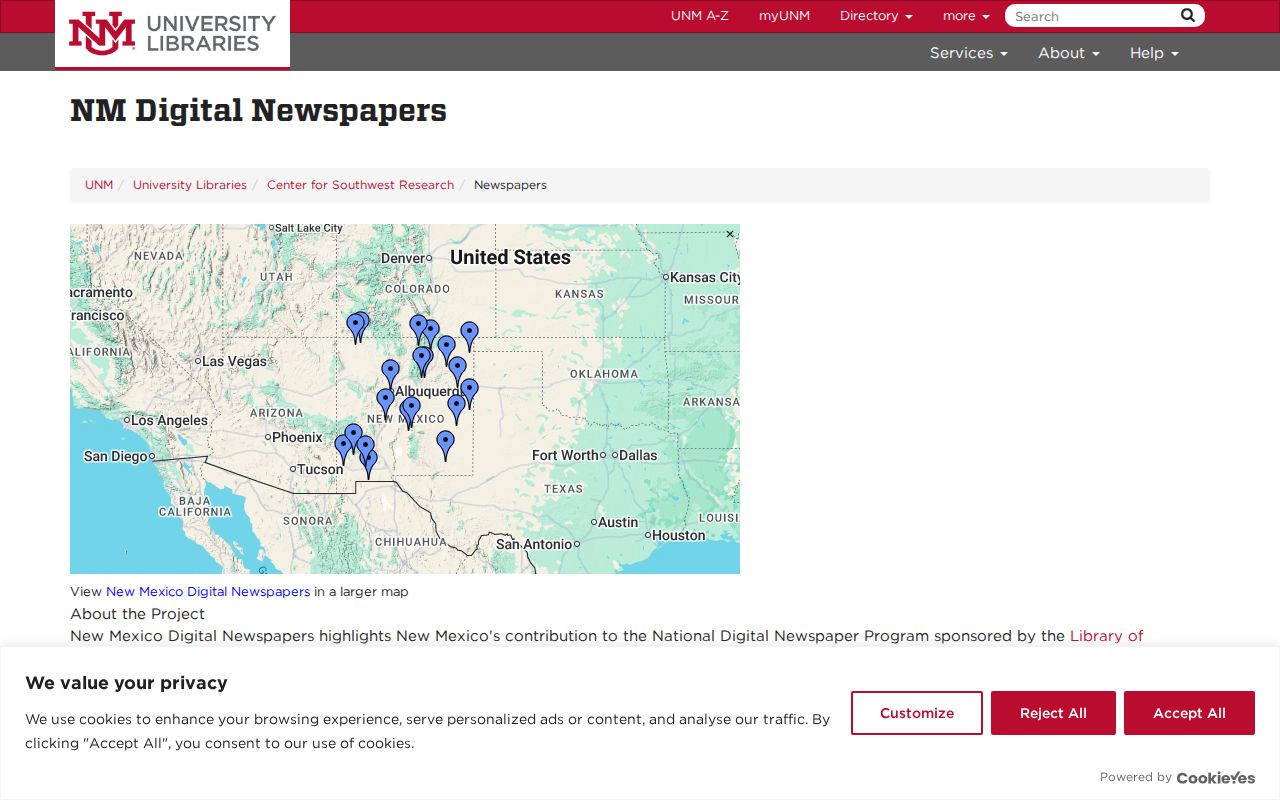Click the About the Project text
This screenshot has width=1280, height=800.
pos(137,614)
